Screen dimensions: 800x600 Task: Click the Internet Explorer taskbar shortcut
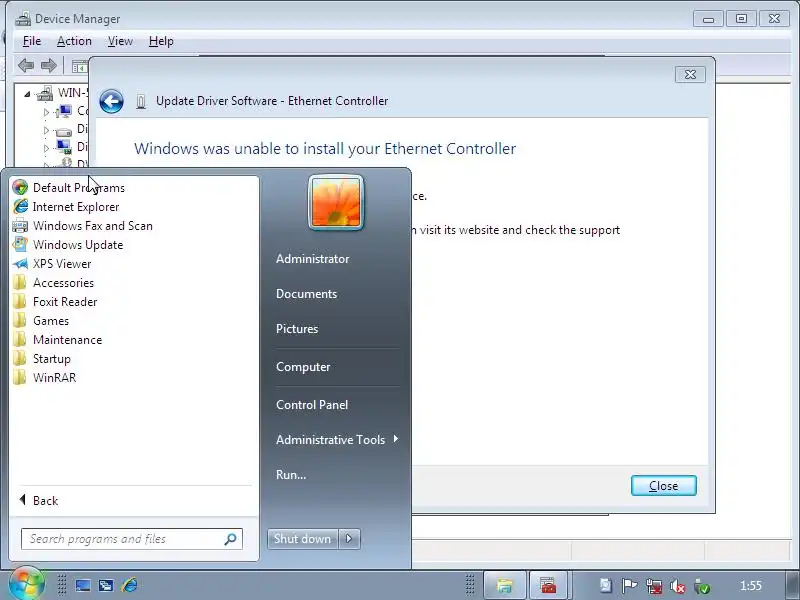(x=129, y=585)
